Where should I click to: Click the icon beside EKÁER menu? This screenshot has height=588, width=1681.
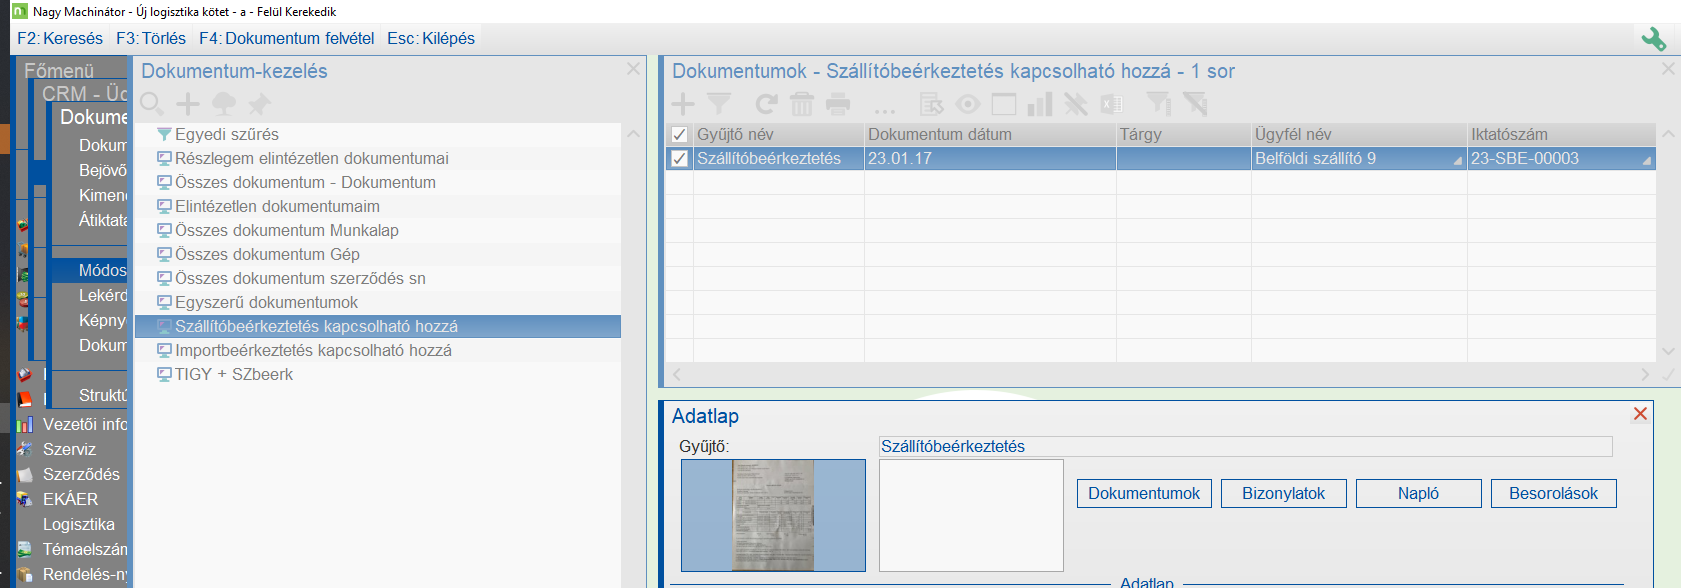[25, 499]
